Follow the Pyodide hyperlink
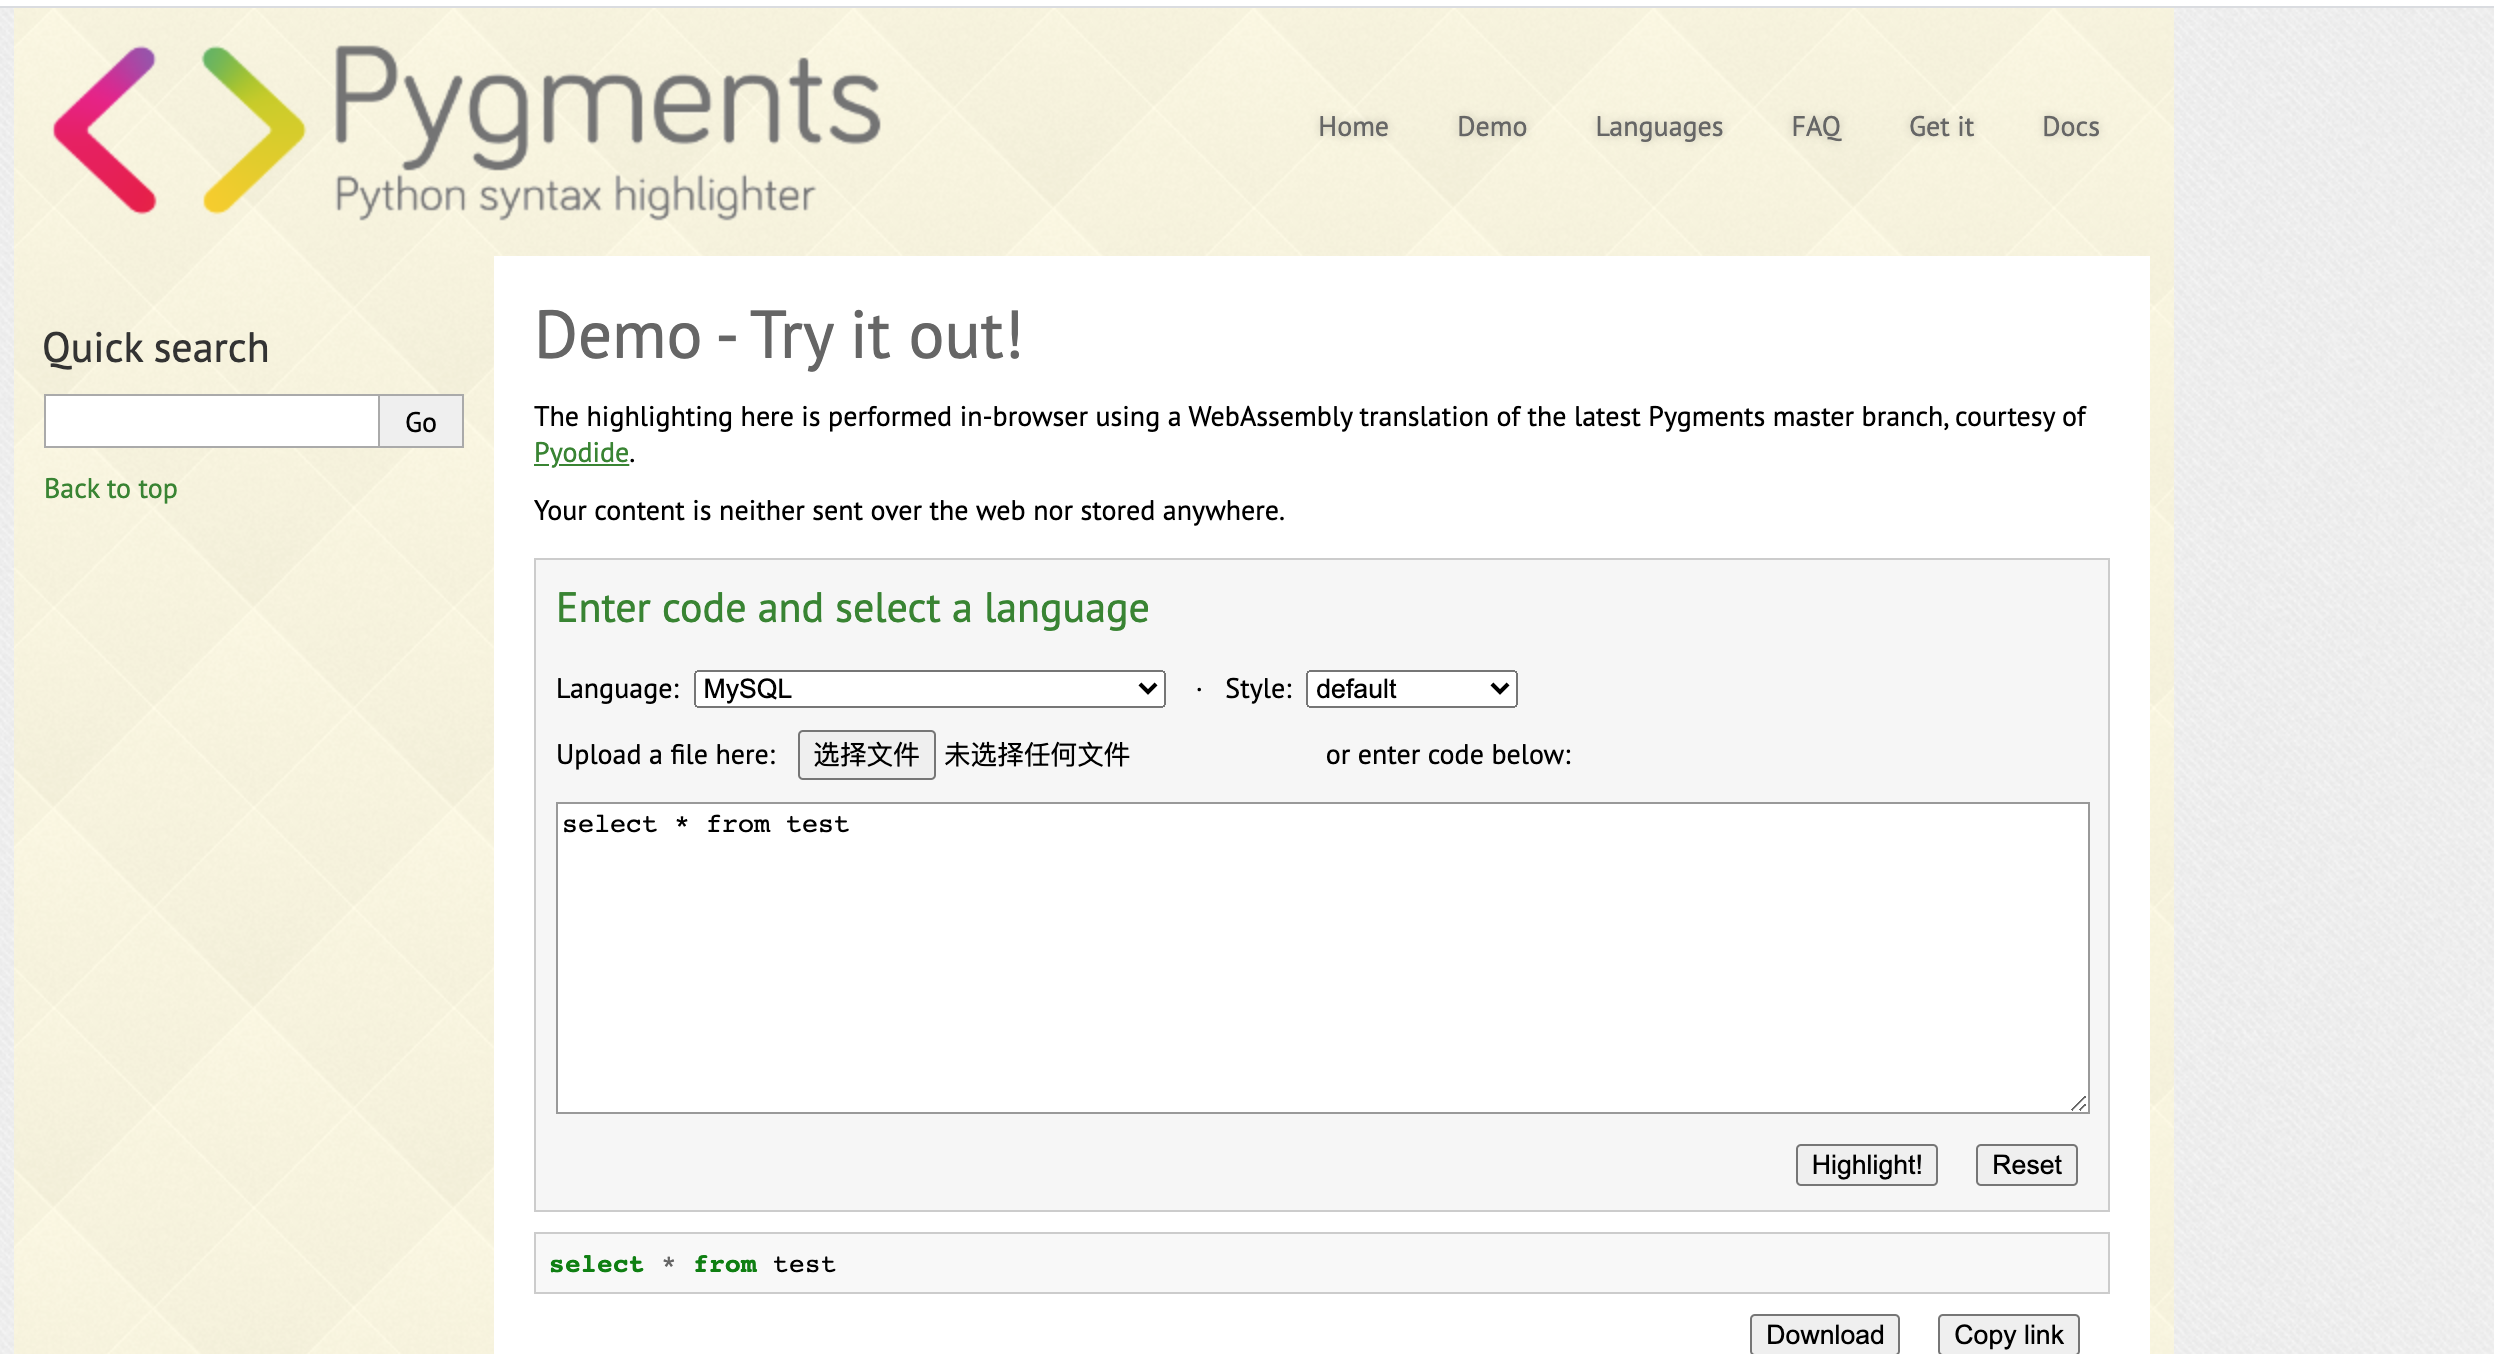Image resolution: width=2494 pixels, height=1354 pixels. coord(581,453)
